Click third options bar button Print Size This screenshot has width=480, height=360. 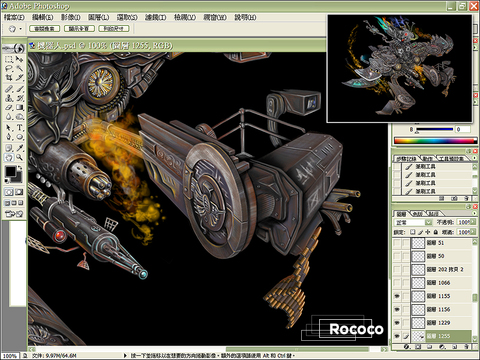coord(113,29)
